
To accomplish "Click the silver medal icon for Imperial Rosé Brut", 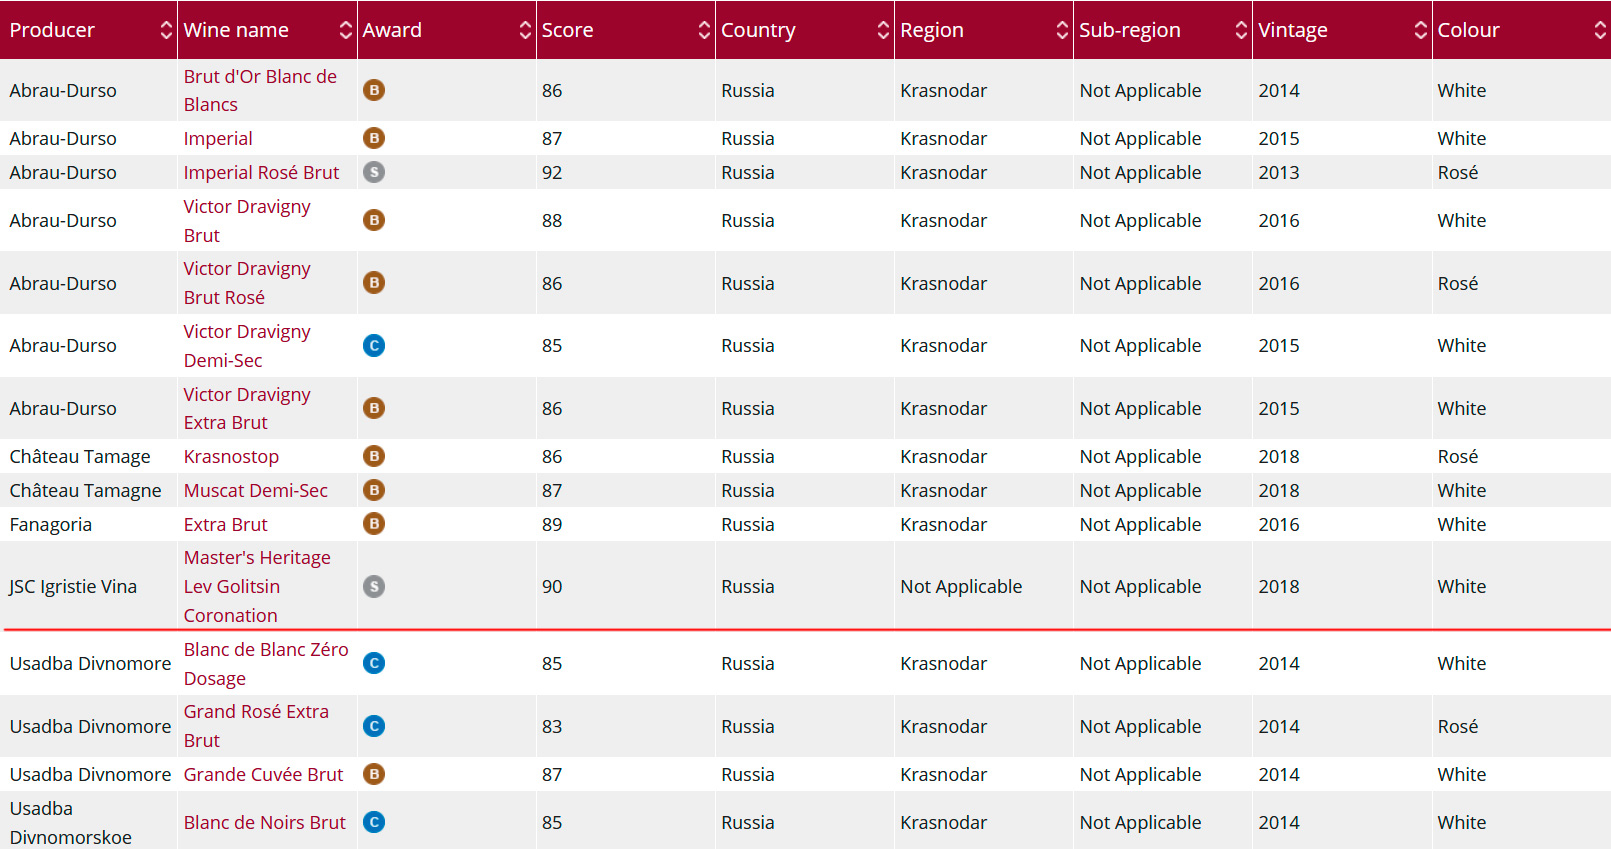I will tap(374, 172).
